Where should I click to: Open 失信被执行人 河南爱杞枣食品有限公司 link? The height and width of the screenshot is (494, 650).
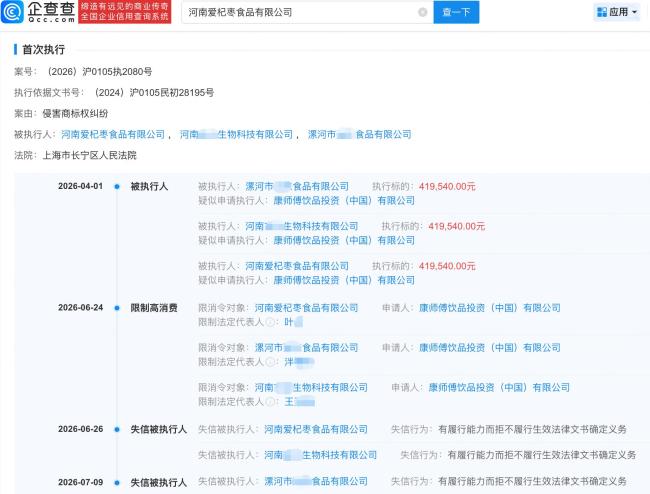click(316, 429)
